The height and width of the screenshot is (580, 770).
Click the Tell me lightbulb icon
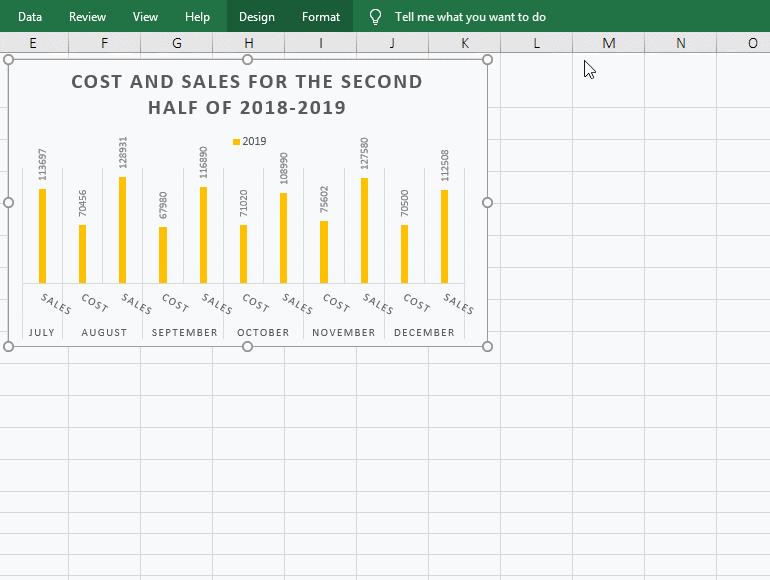click(x=375, y=17)
